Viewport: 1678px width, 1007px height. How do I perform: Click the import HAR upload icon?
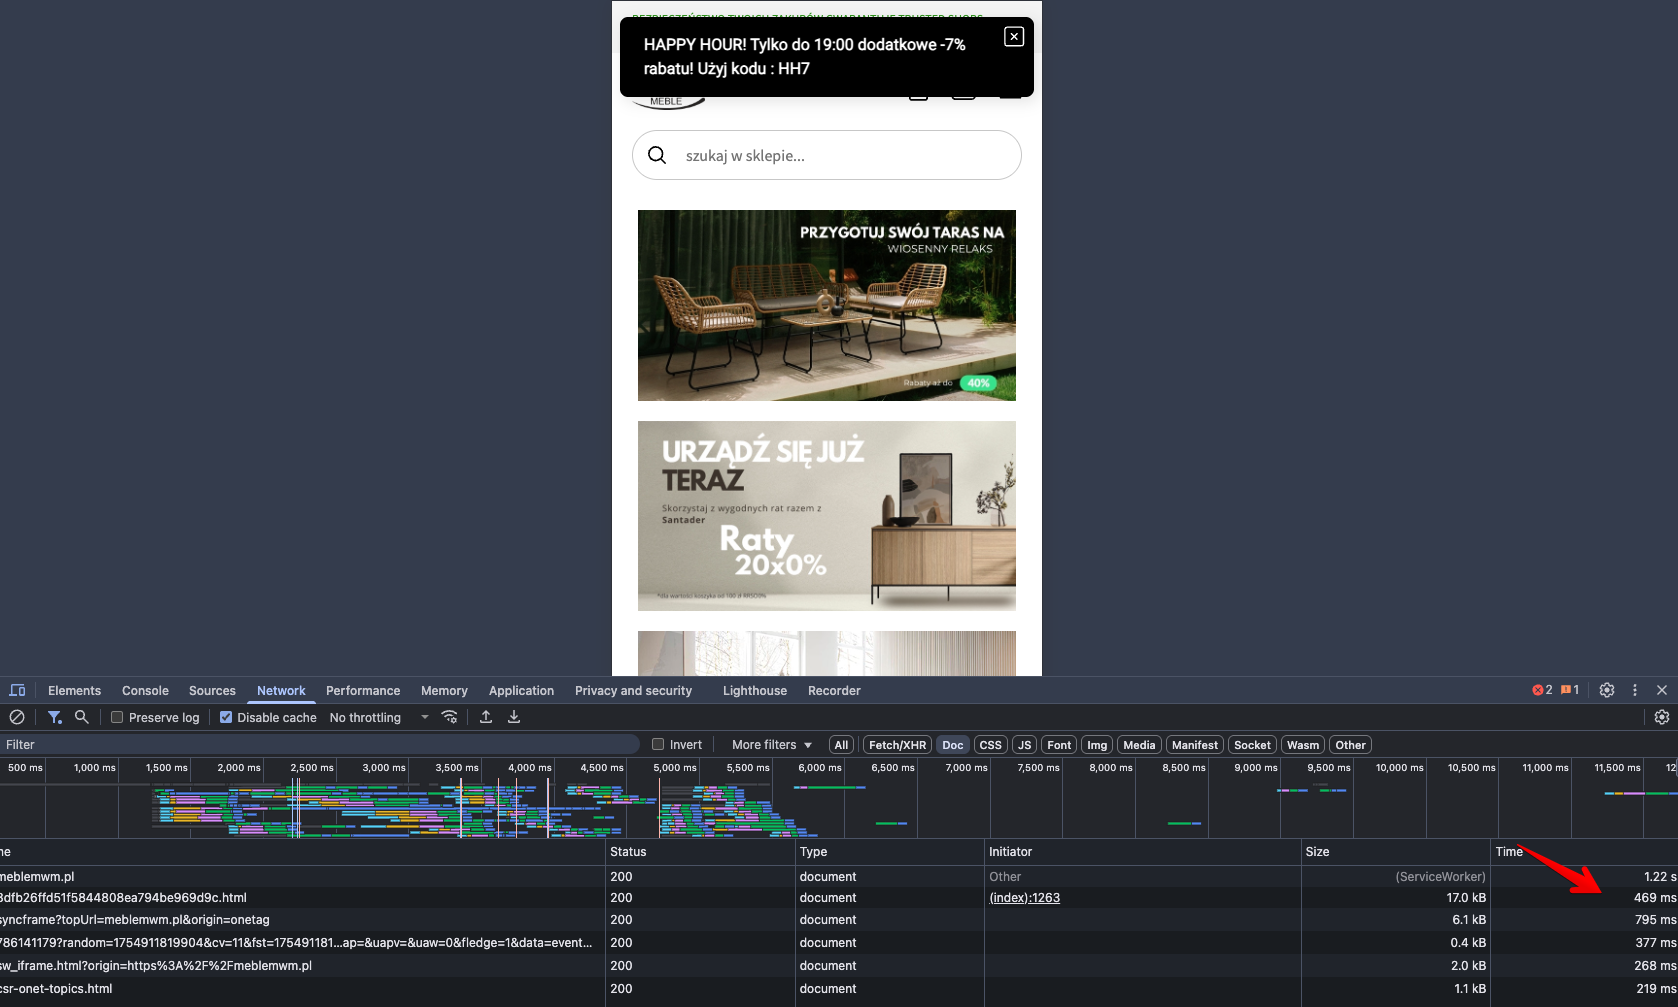coord(486,717)
